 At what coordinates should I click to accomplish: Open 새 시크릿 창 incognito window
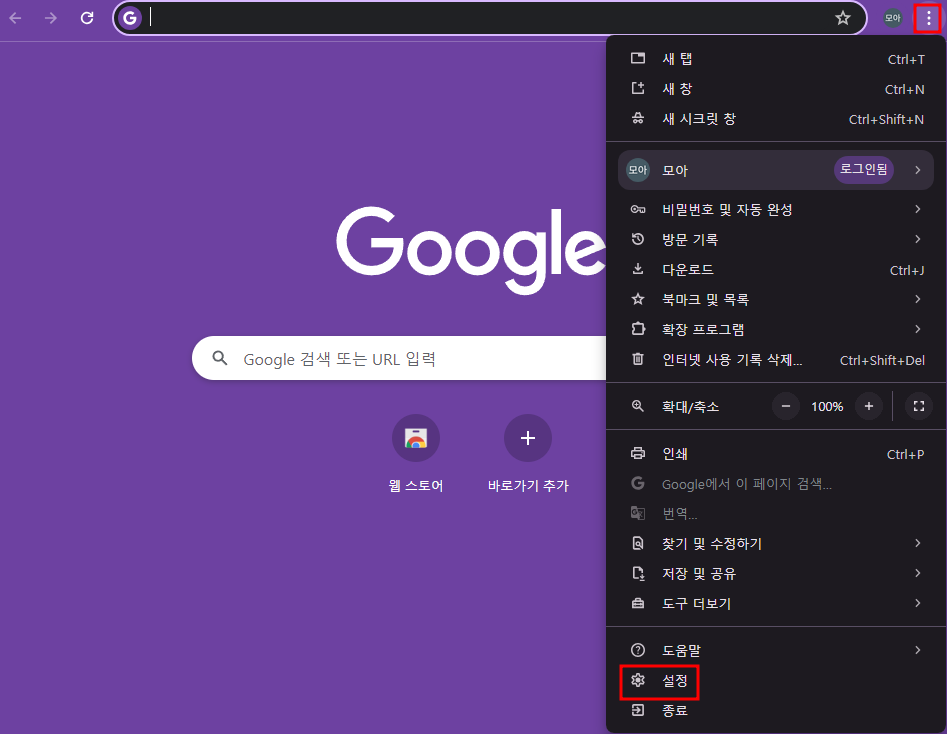pyautogui.click(x=776, y=119)
